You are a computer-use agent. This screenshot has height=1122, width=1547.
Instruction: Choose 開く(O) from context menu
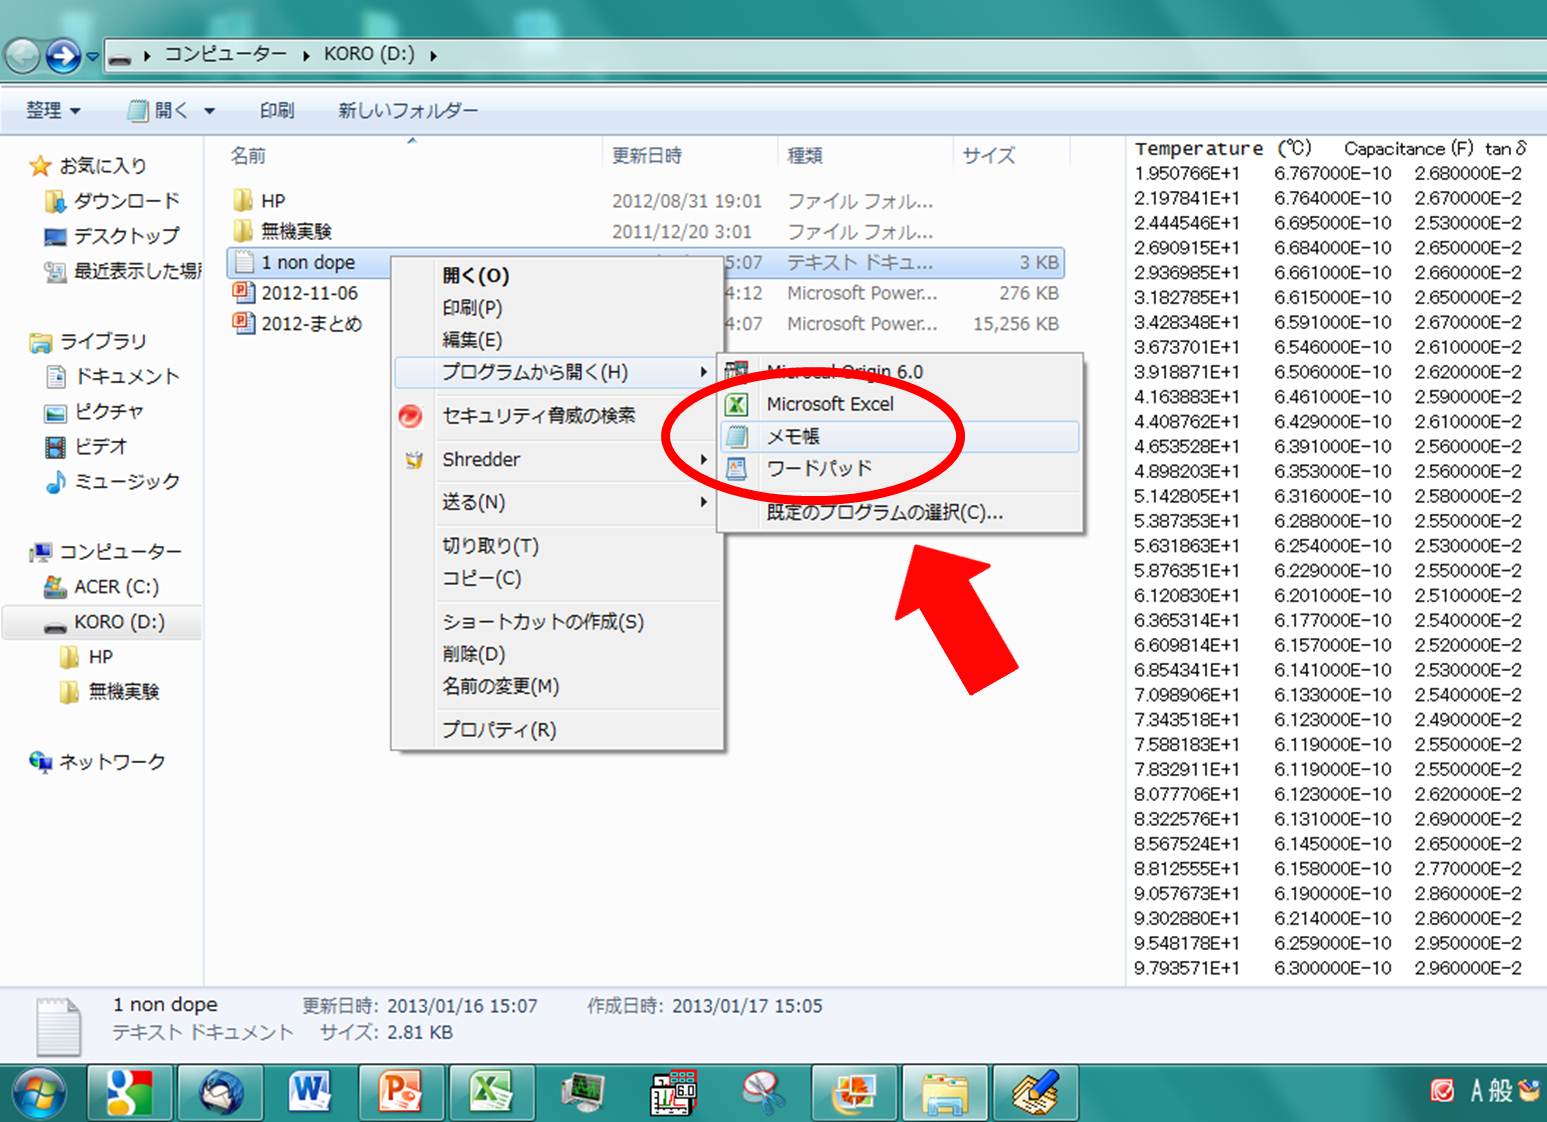tap(476, 276)
